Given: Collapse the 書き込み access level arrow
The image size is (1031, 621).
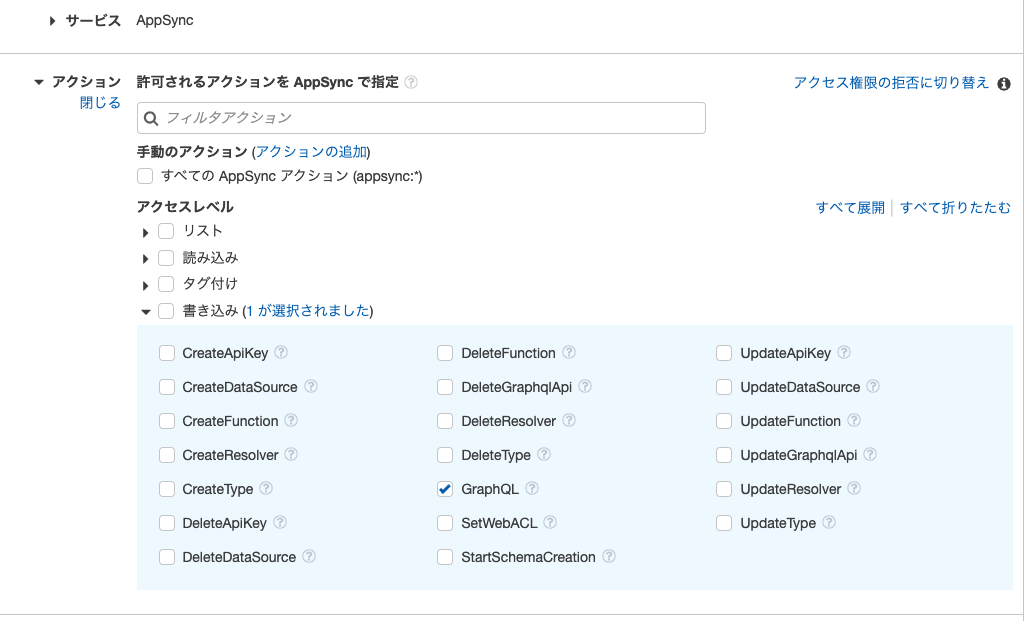Looking at the screenshot, I should coord(146,312).
